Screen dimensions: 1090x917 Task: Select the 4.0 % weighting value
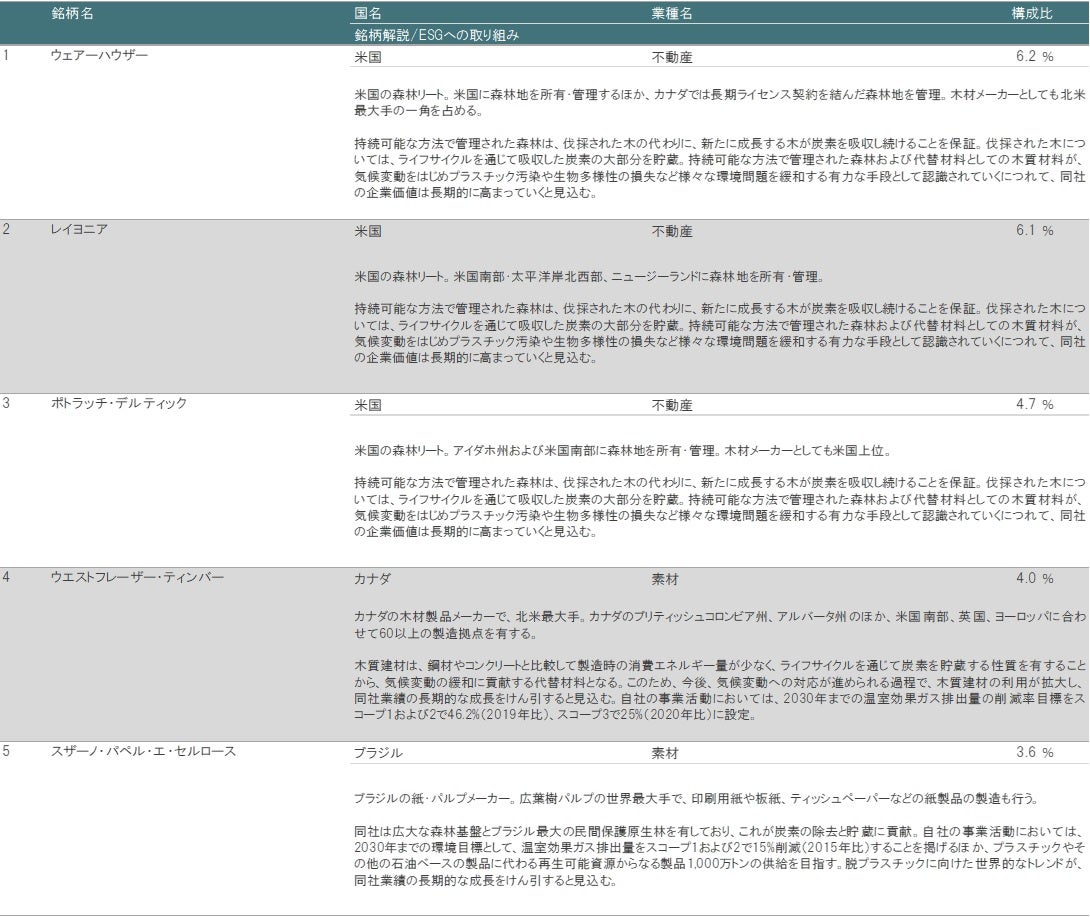point(1034,579)
